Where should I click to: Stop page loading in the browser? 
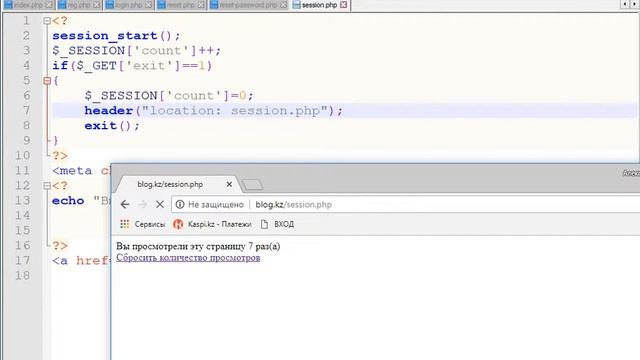click(160, 204)
